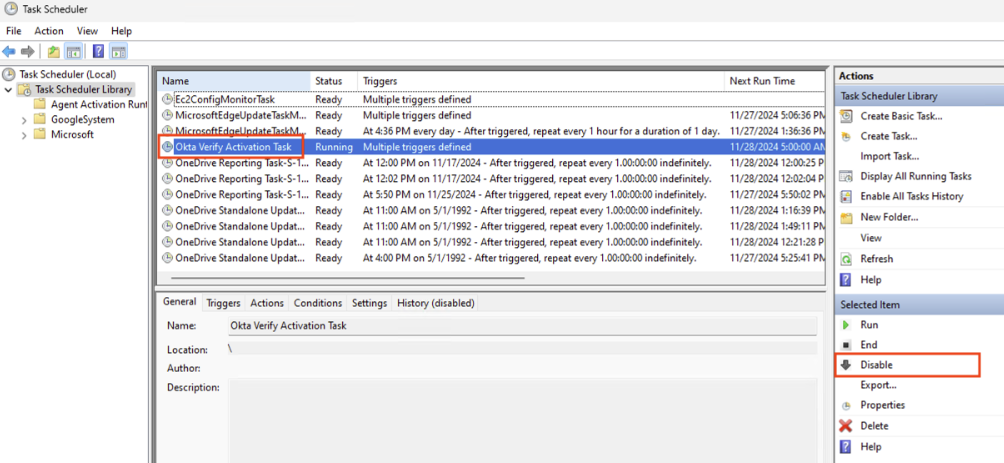Switch to the Actions tab in details pane
This screenshot has width=1004, height=463.
click(x=266, y=303)
